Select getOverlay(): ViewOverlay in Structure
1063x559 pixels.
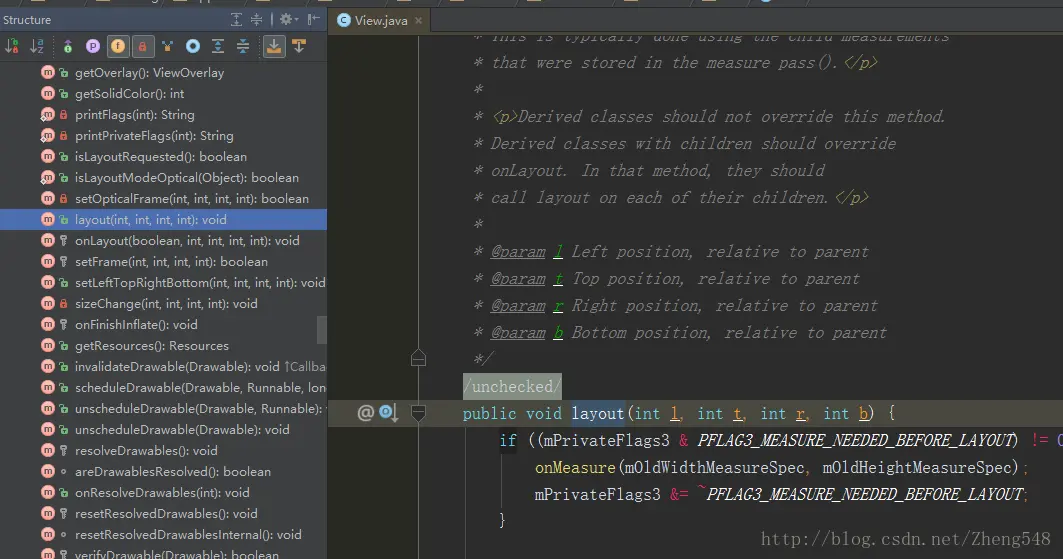149,73
